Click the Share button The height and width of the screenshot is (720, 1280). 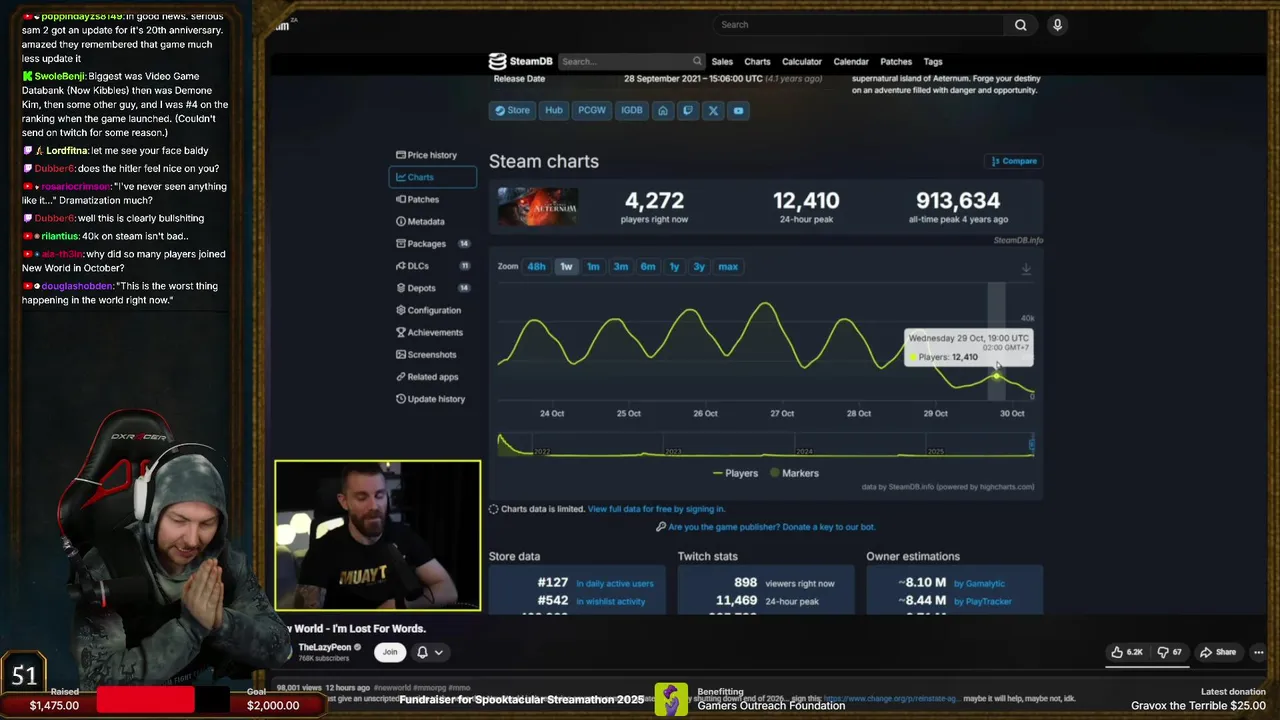1219,652
